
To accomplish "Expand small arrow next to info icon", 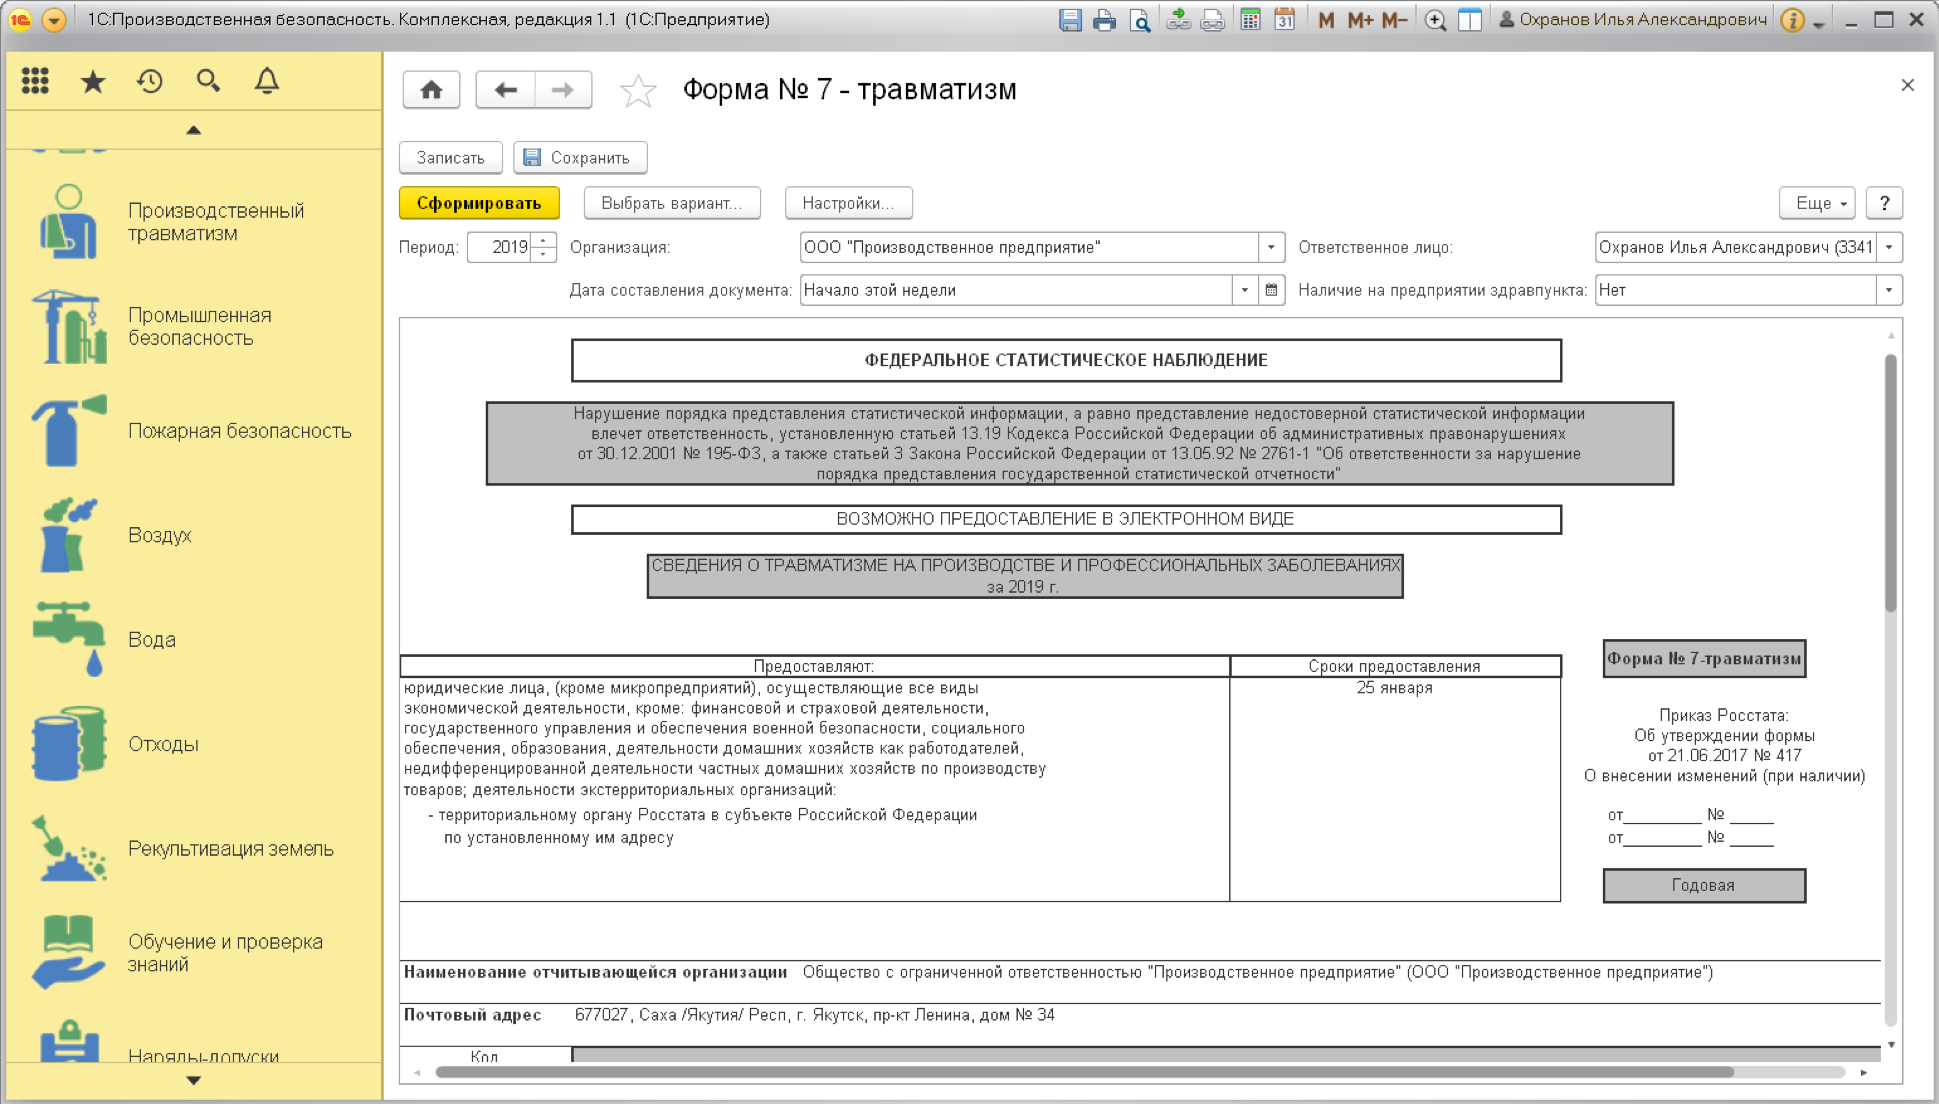I will (1818, 22).
